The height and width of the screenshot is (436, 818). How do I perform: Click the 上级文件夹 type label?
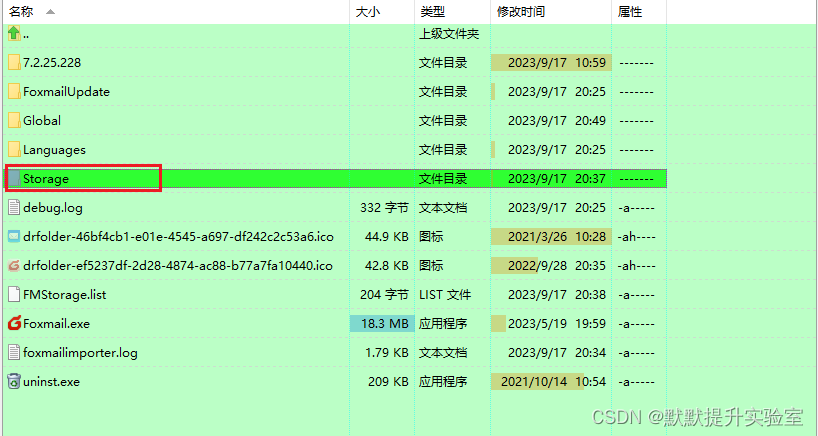pos(449,34)
